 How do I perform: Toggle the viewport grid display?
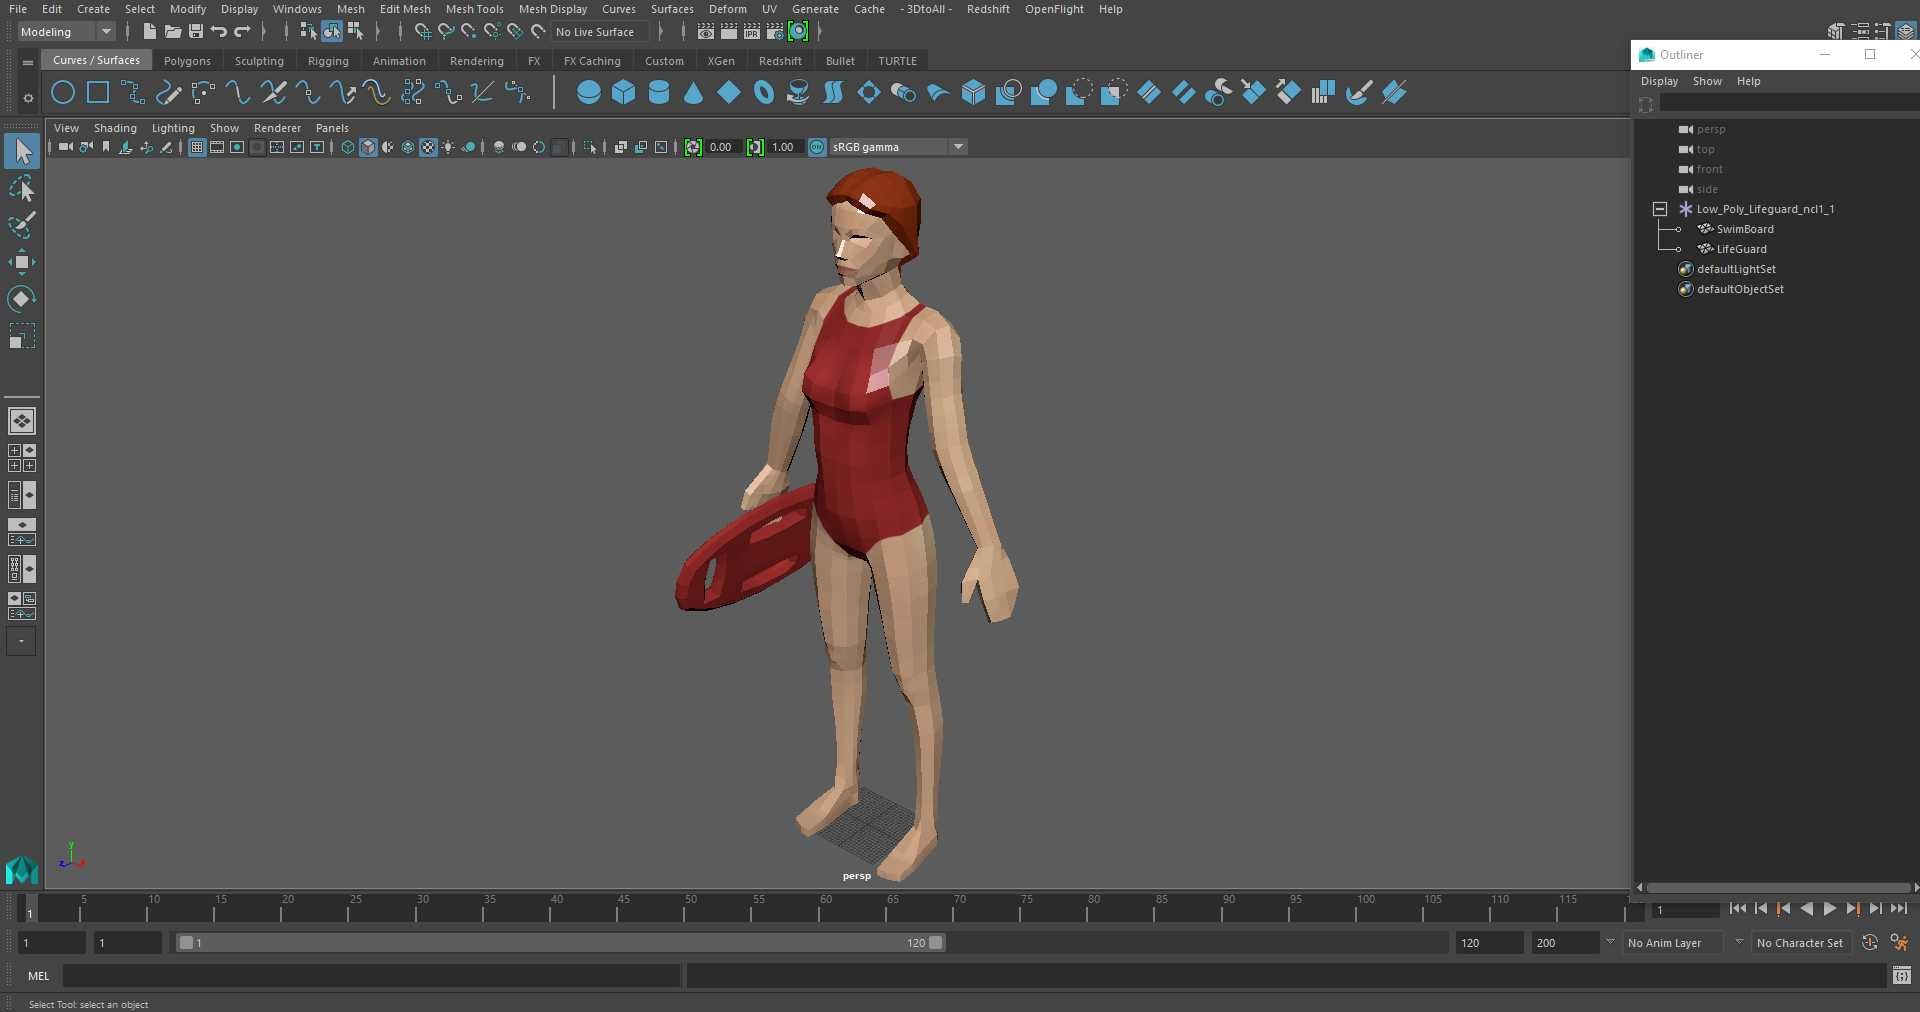tap(197, 147)
